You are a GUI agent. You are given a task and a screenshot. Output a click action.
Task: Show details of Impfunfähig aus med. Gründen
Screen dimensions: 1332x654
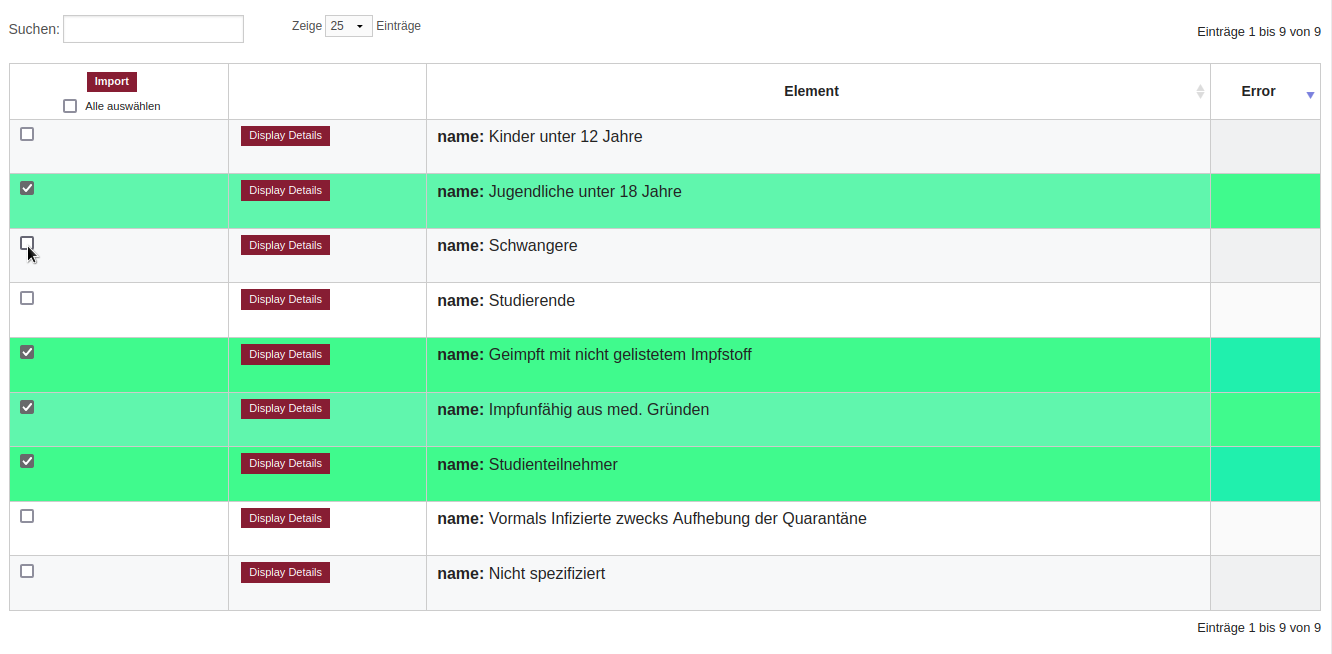tap(285, 408)
